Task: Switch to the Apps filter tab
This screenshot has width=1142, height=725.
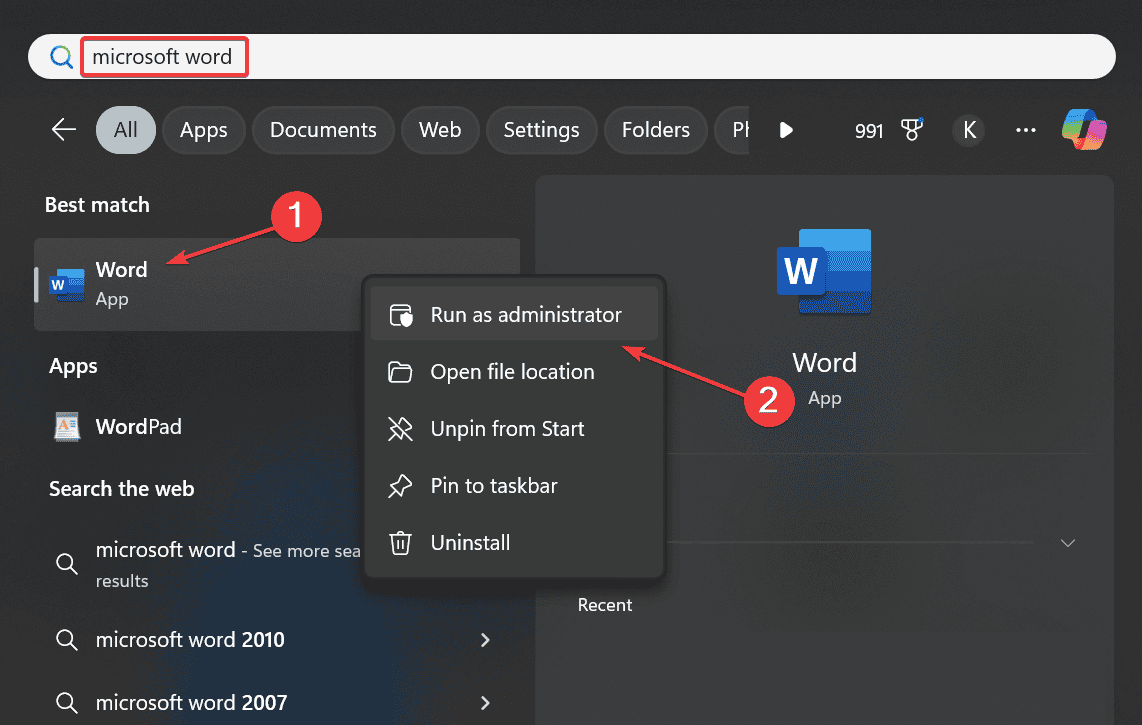Action: [x=204, y=130]
